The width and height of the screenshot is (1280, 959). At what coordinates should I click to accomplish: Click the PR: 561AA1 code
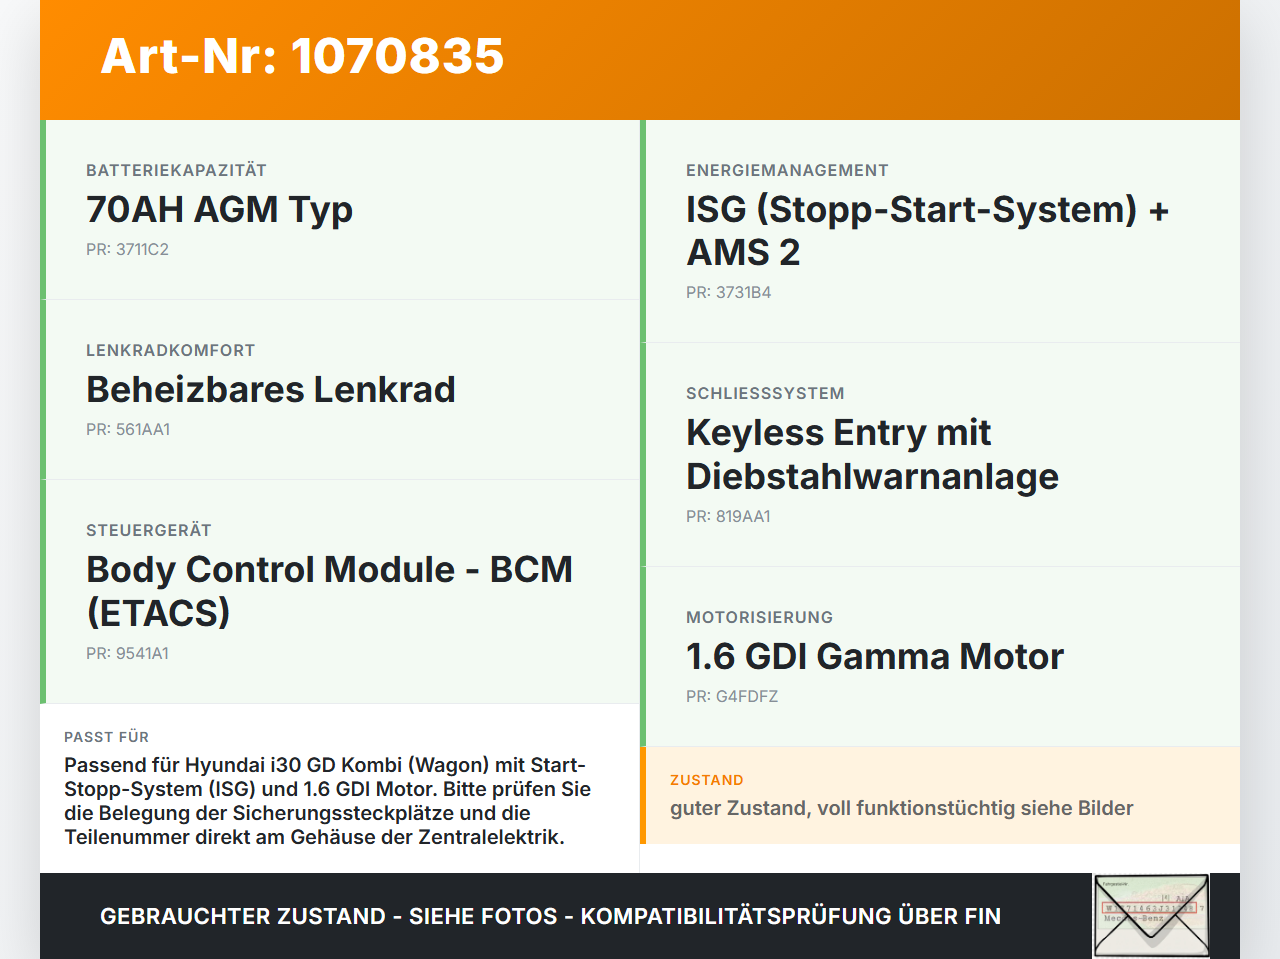pos(128,430)
